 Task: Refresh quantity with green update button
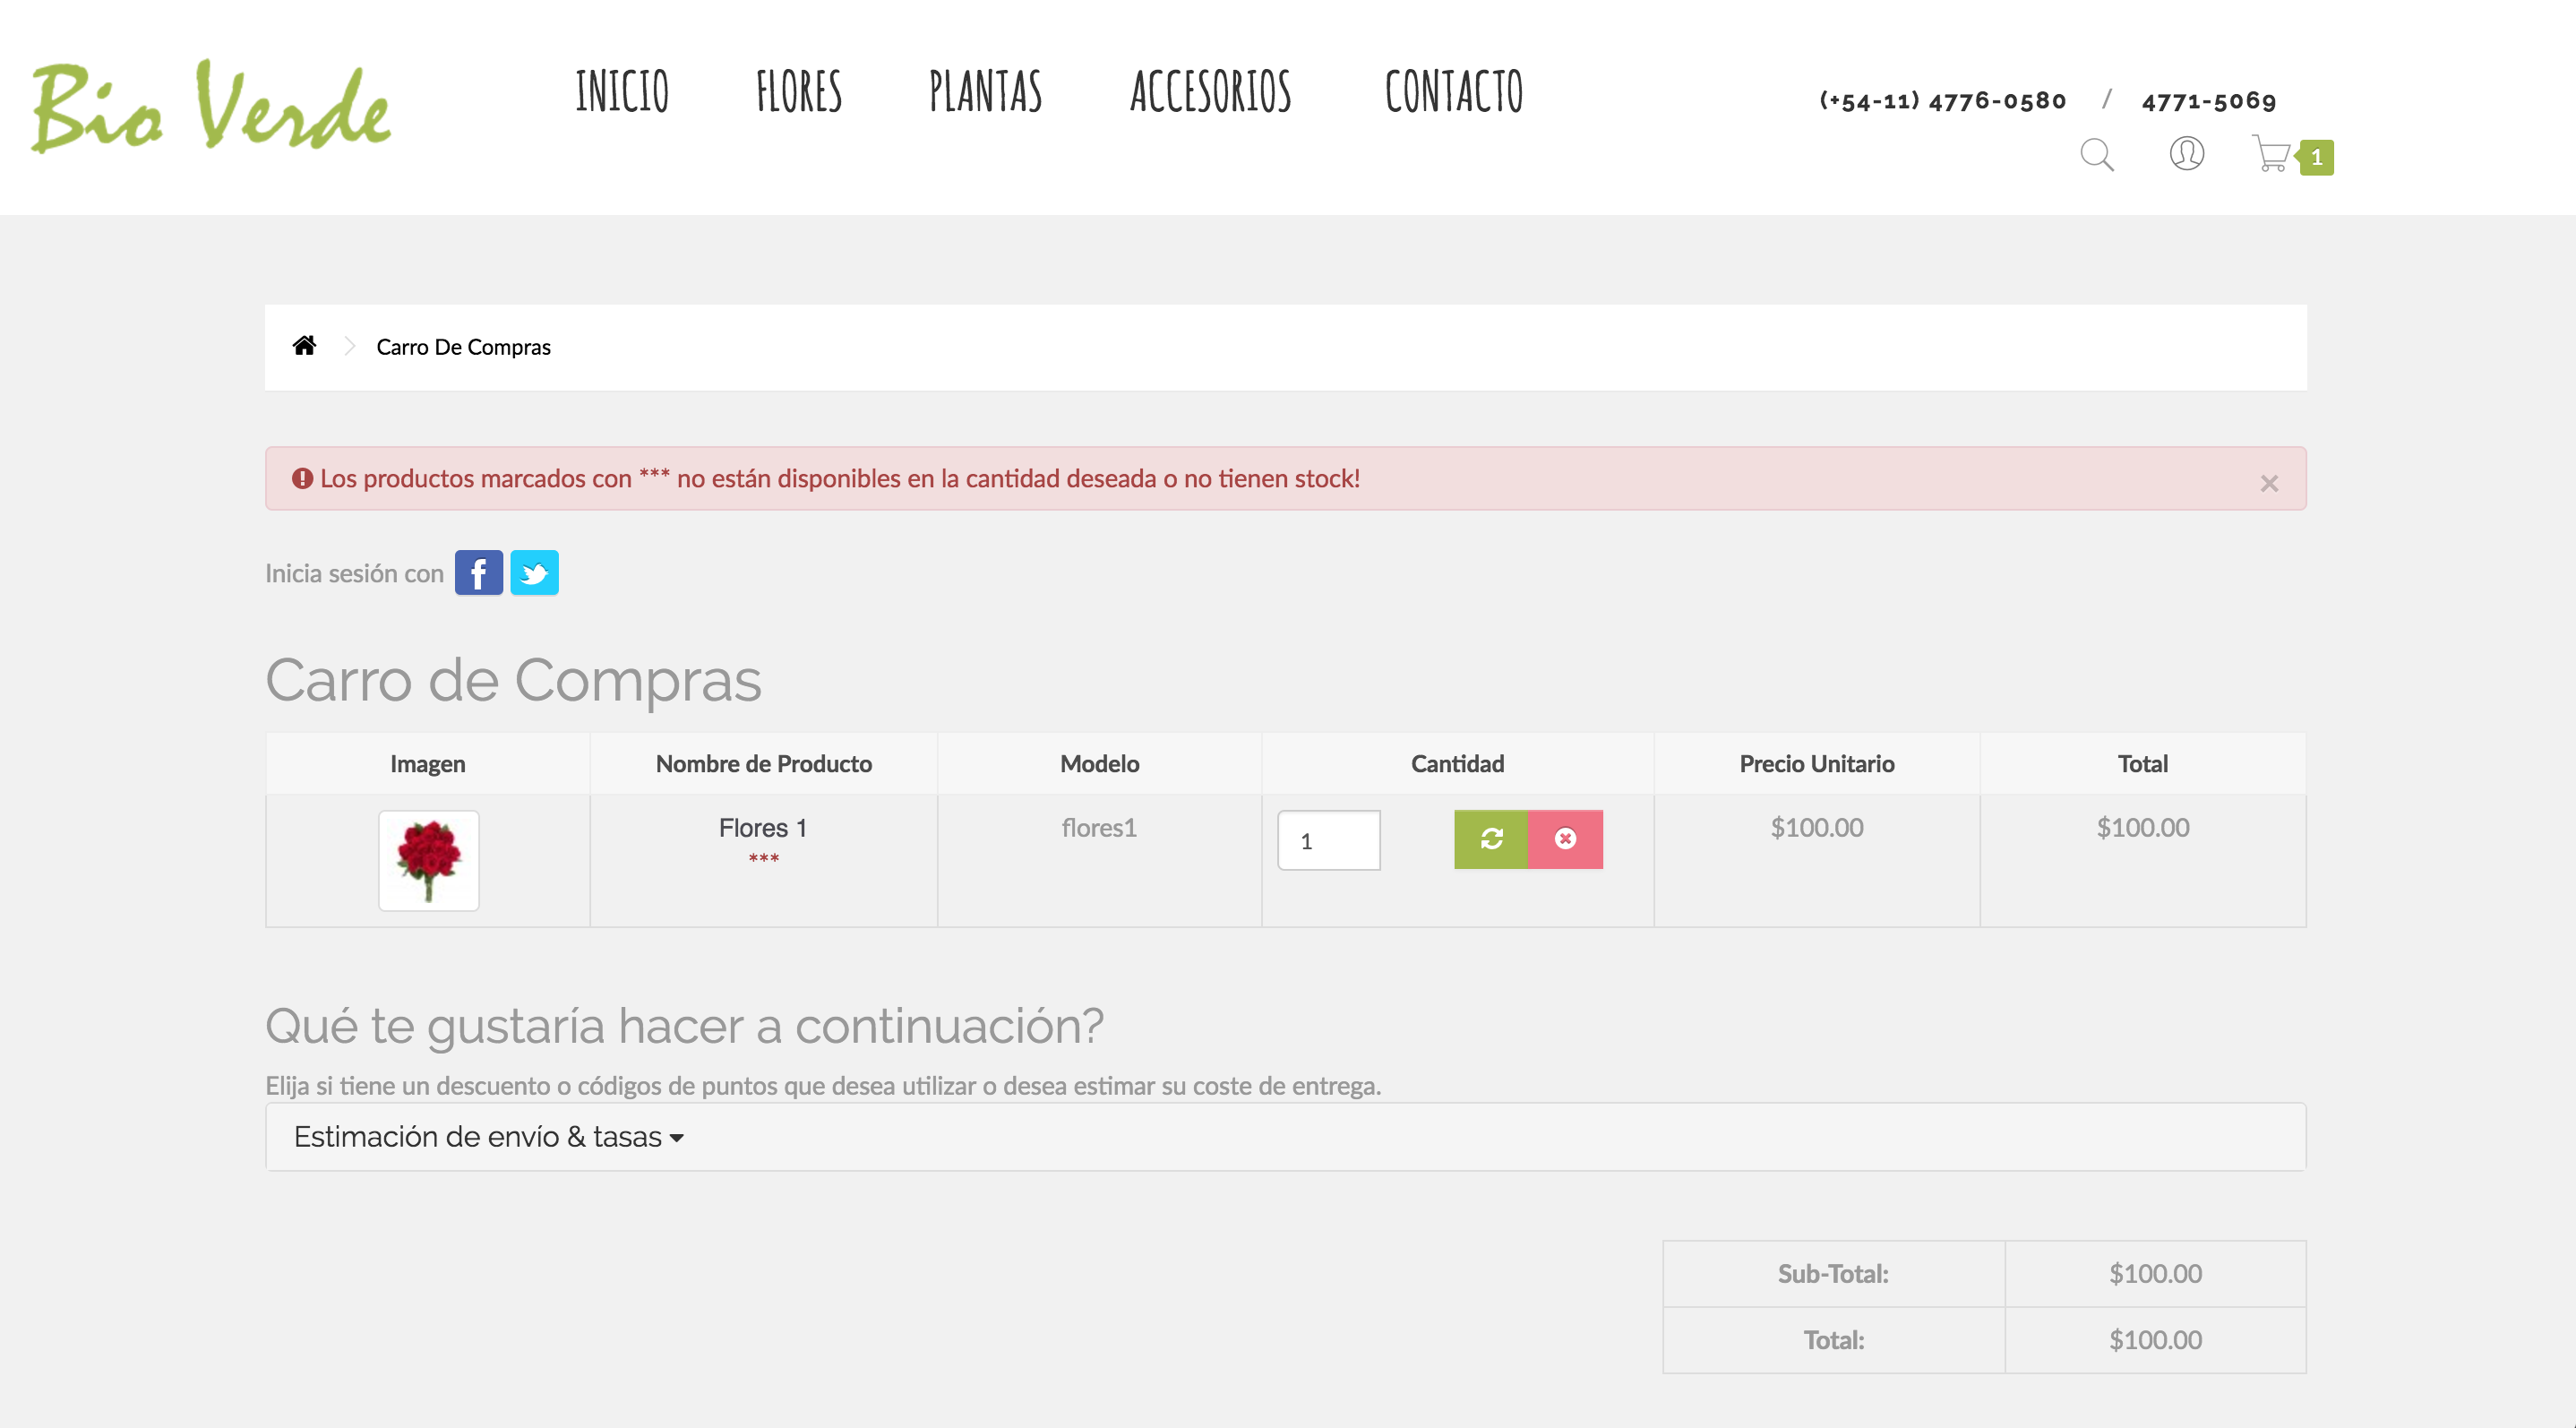tap(1491, 839)
